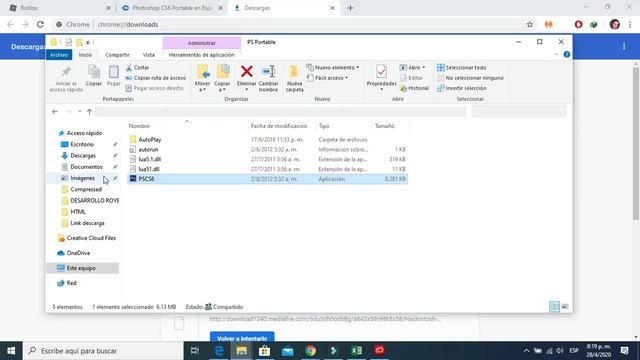Sort by Tamaño column header
This screenshot has height=360, width=640.
point(384,126)
